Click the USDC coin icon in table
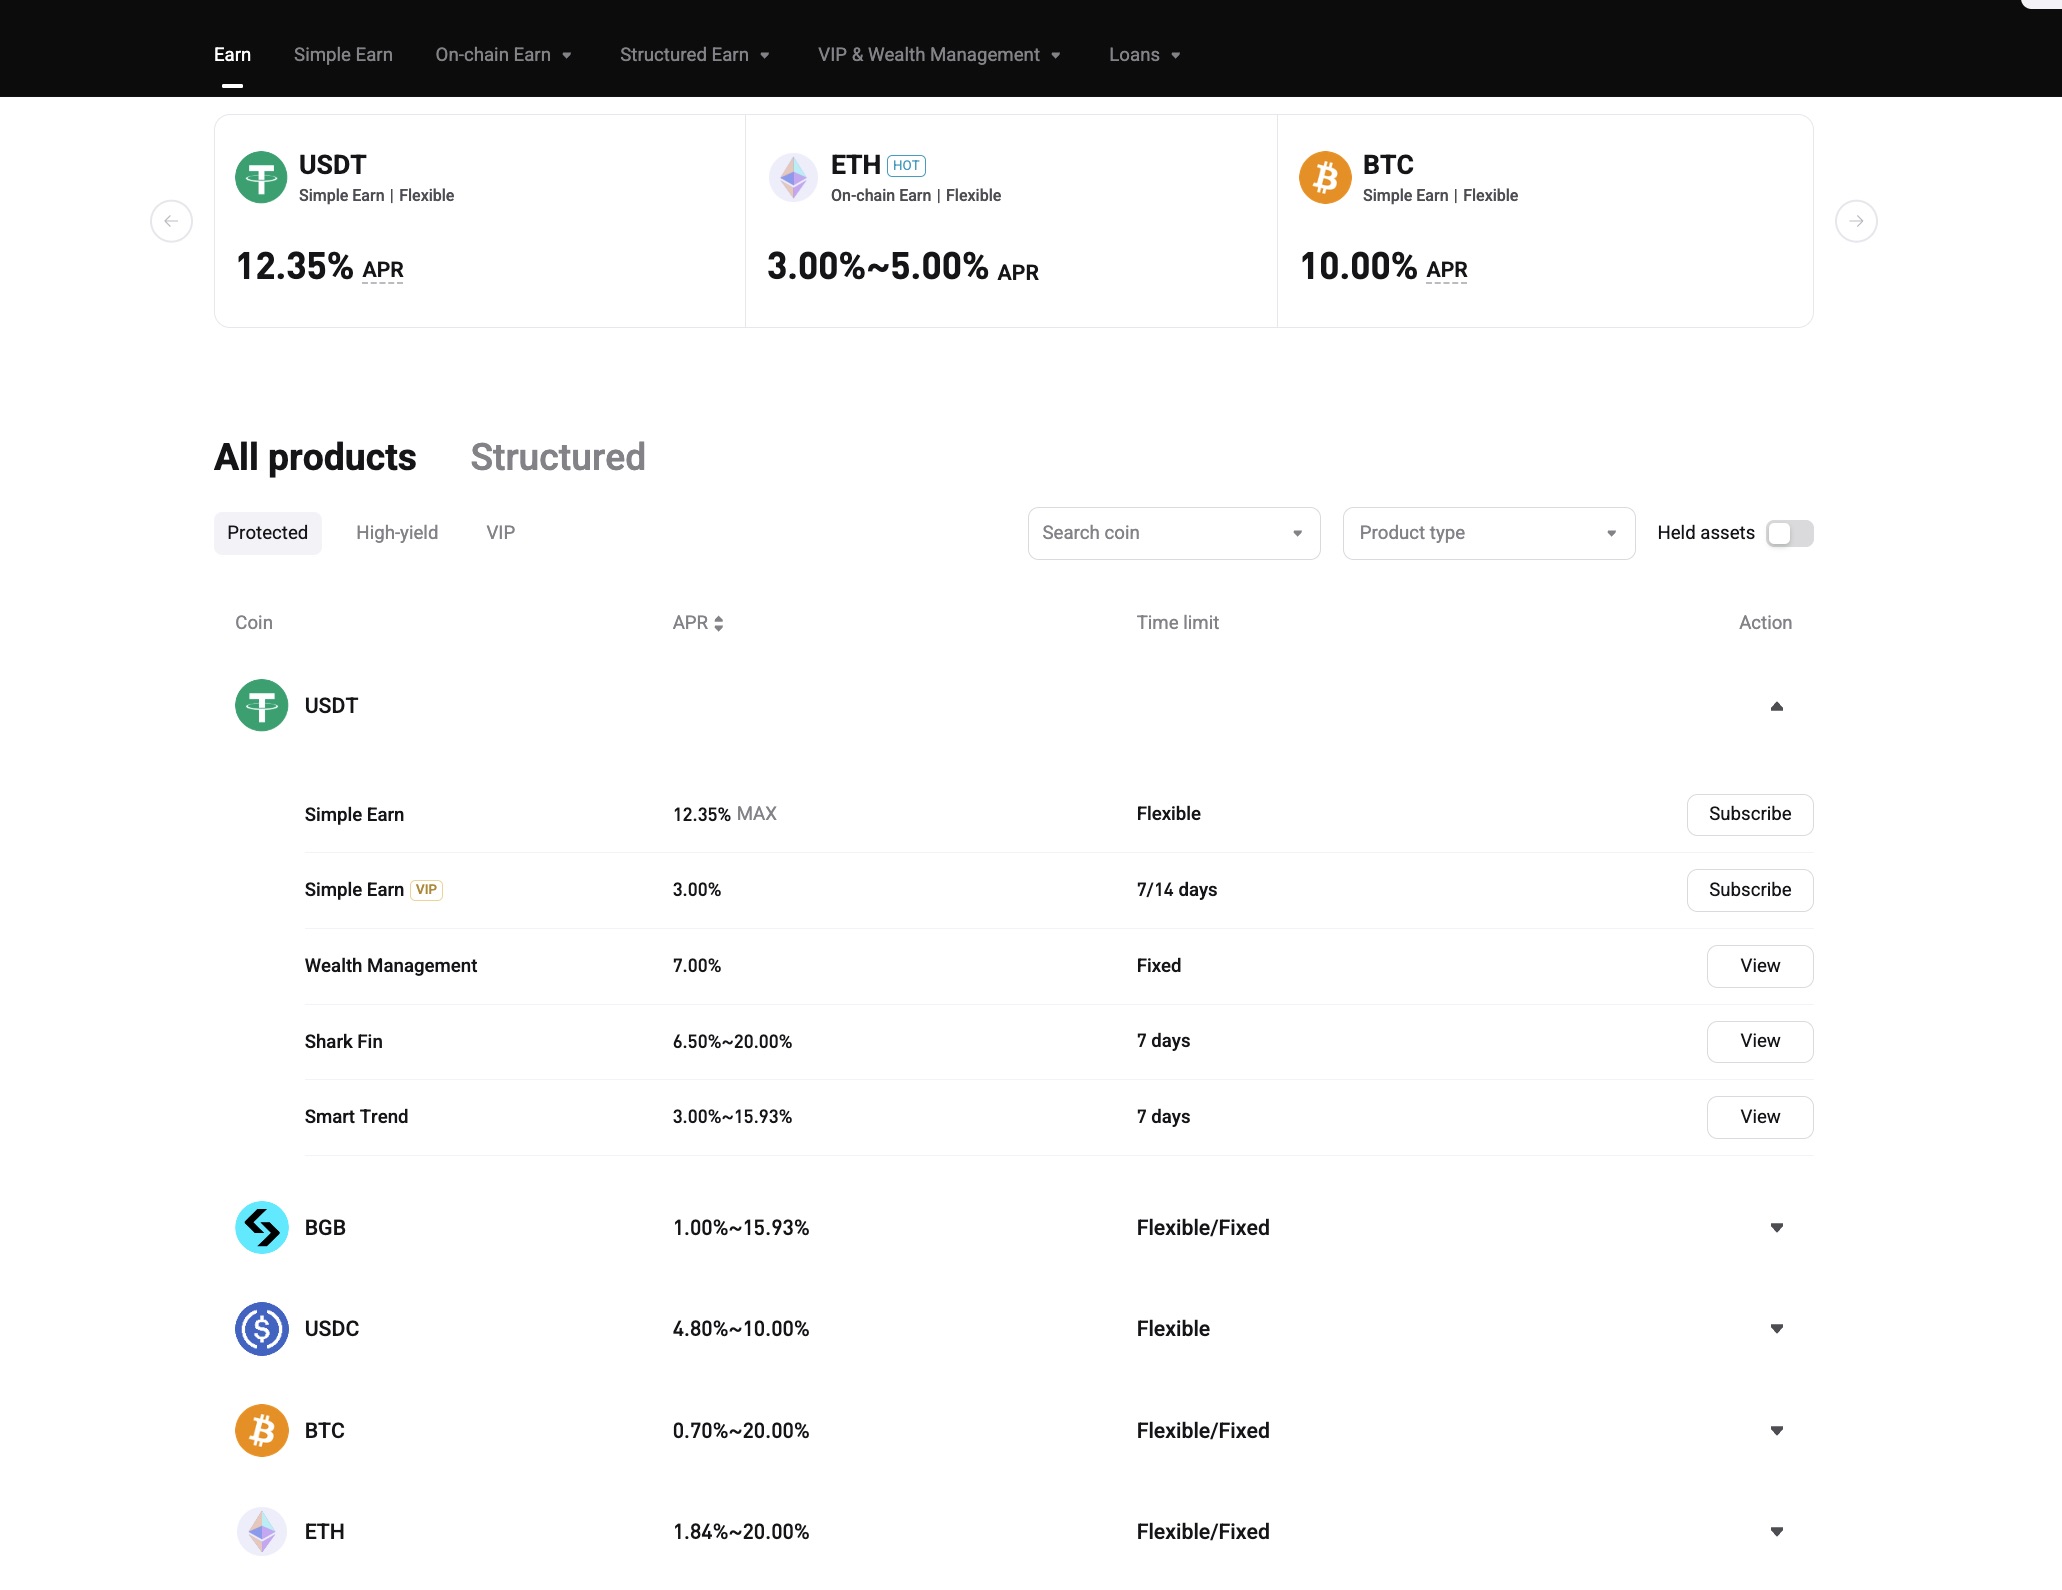This screenshot has height=1590, width=2062. [262, 1329]
